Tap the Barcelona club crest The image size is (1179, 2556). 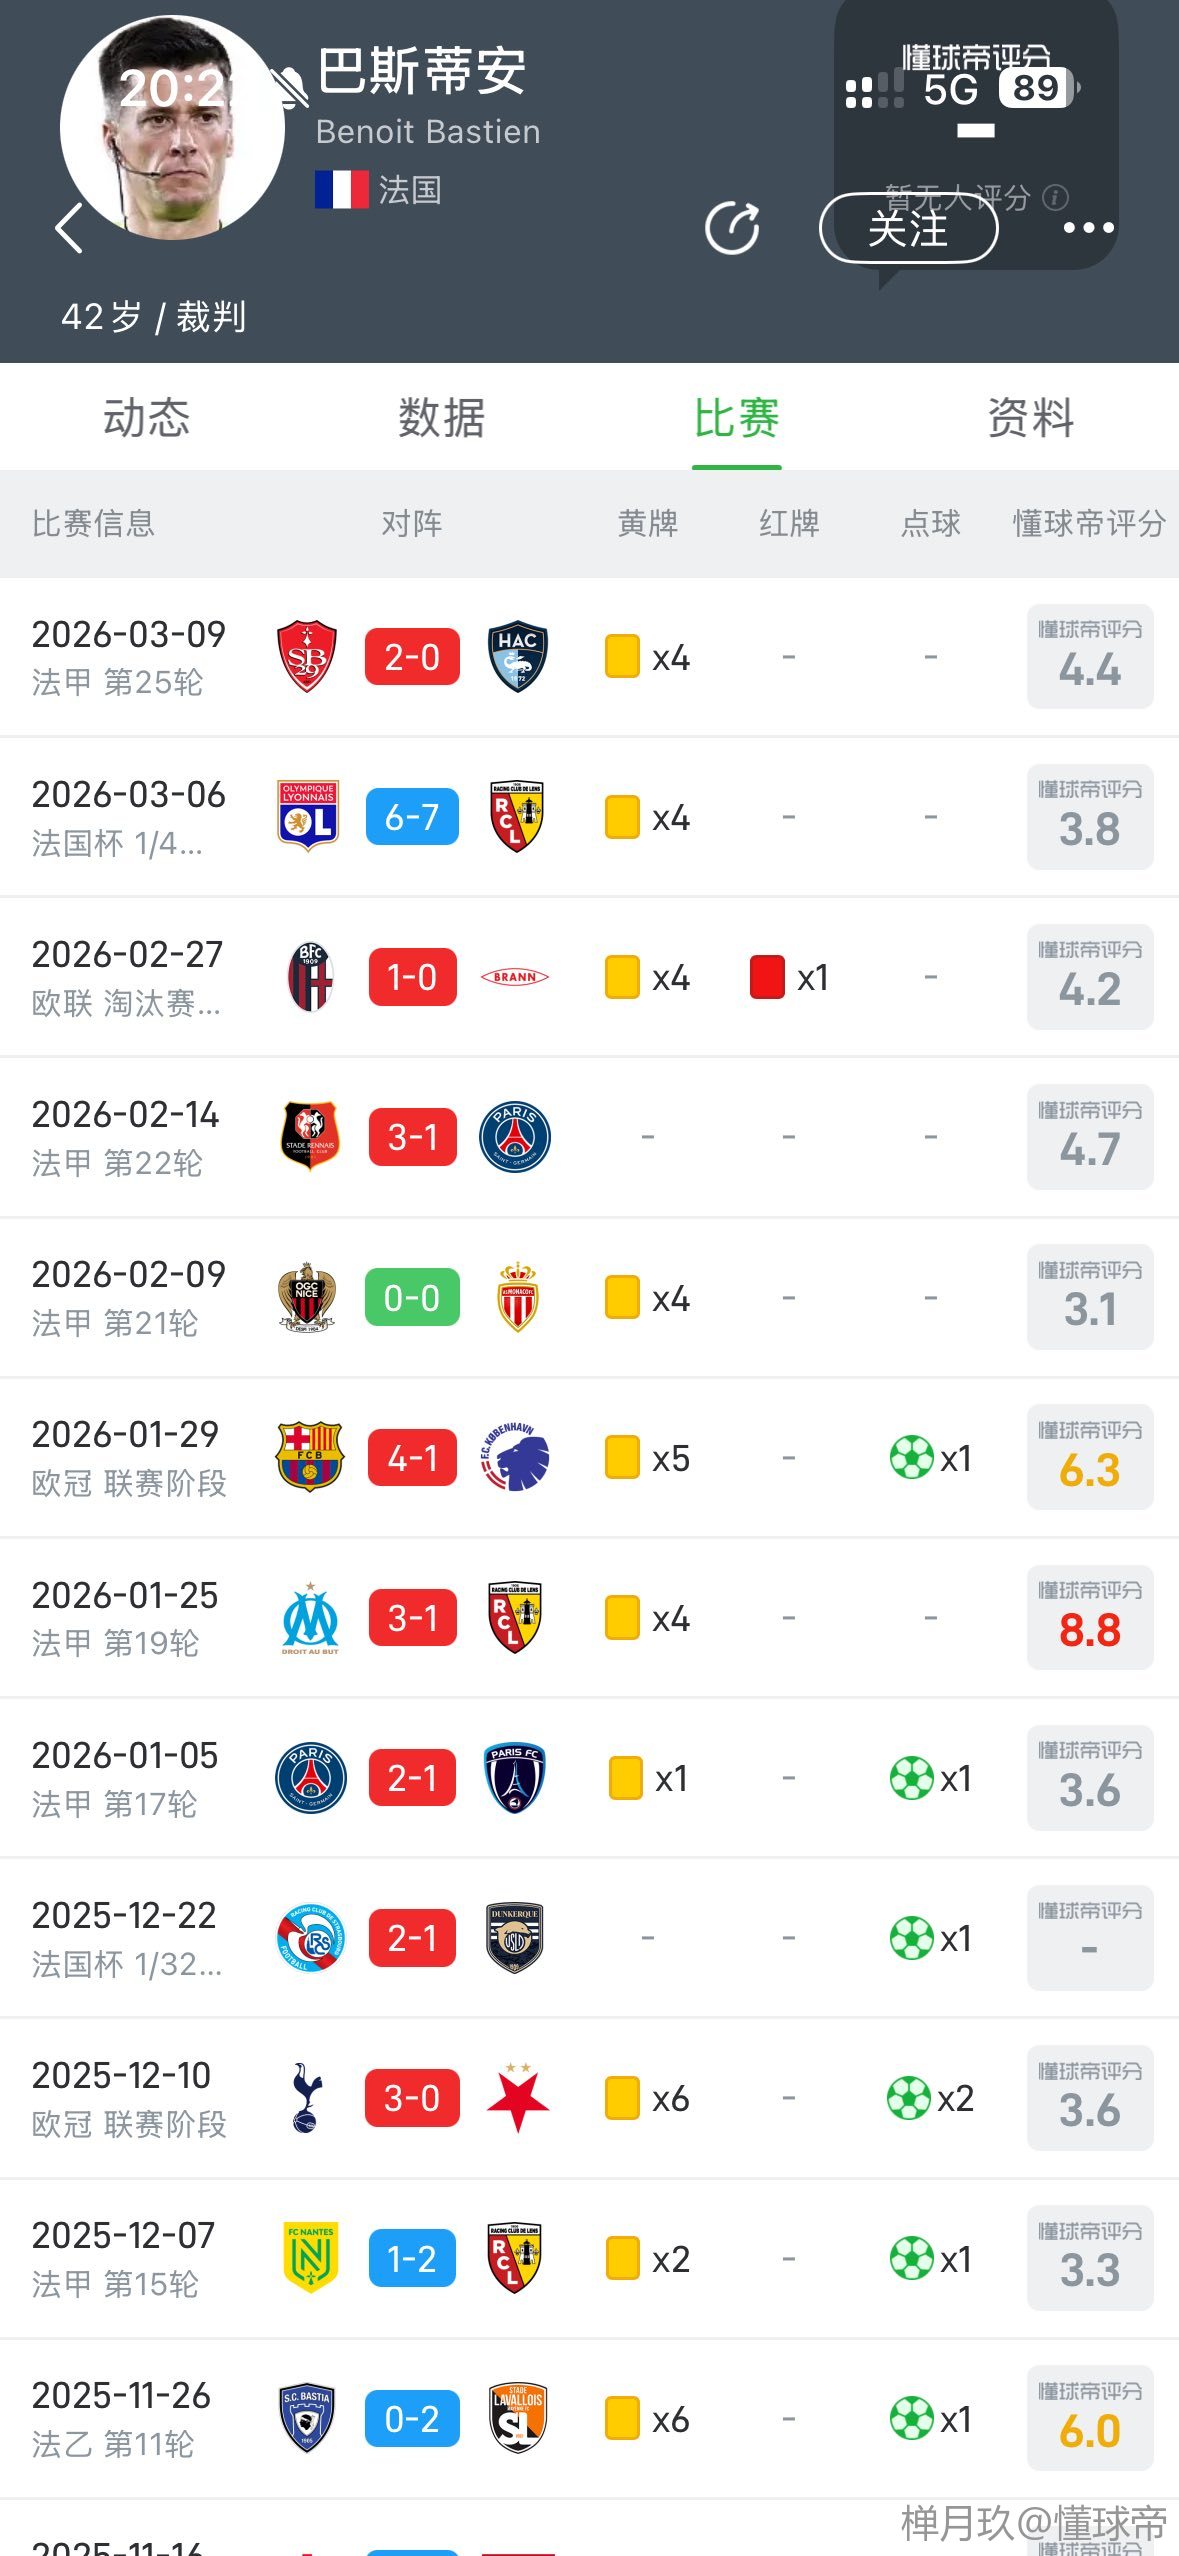click(309, 1457)
